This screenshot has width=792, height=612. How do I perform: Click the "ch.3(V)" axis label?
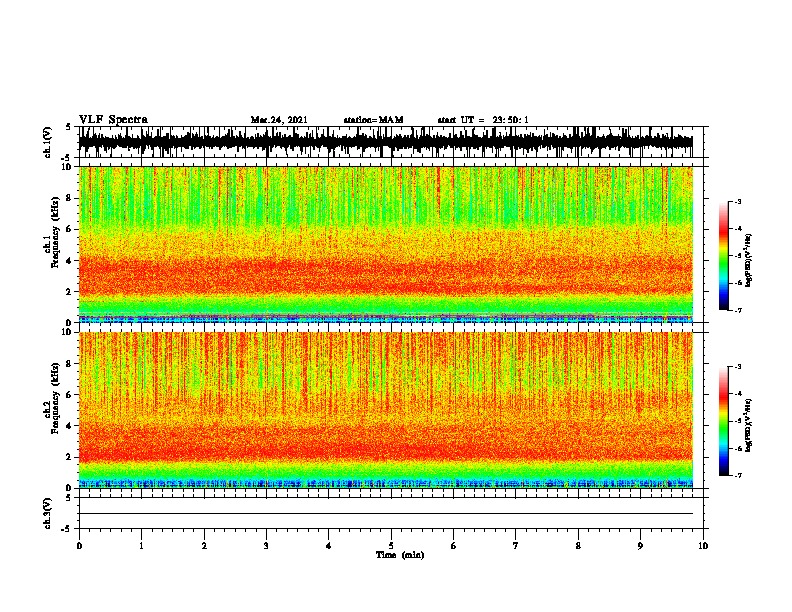(48, 514)
